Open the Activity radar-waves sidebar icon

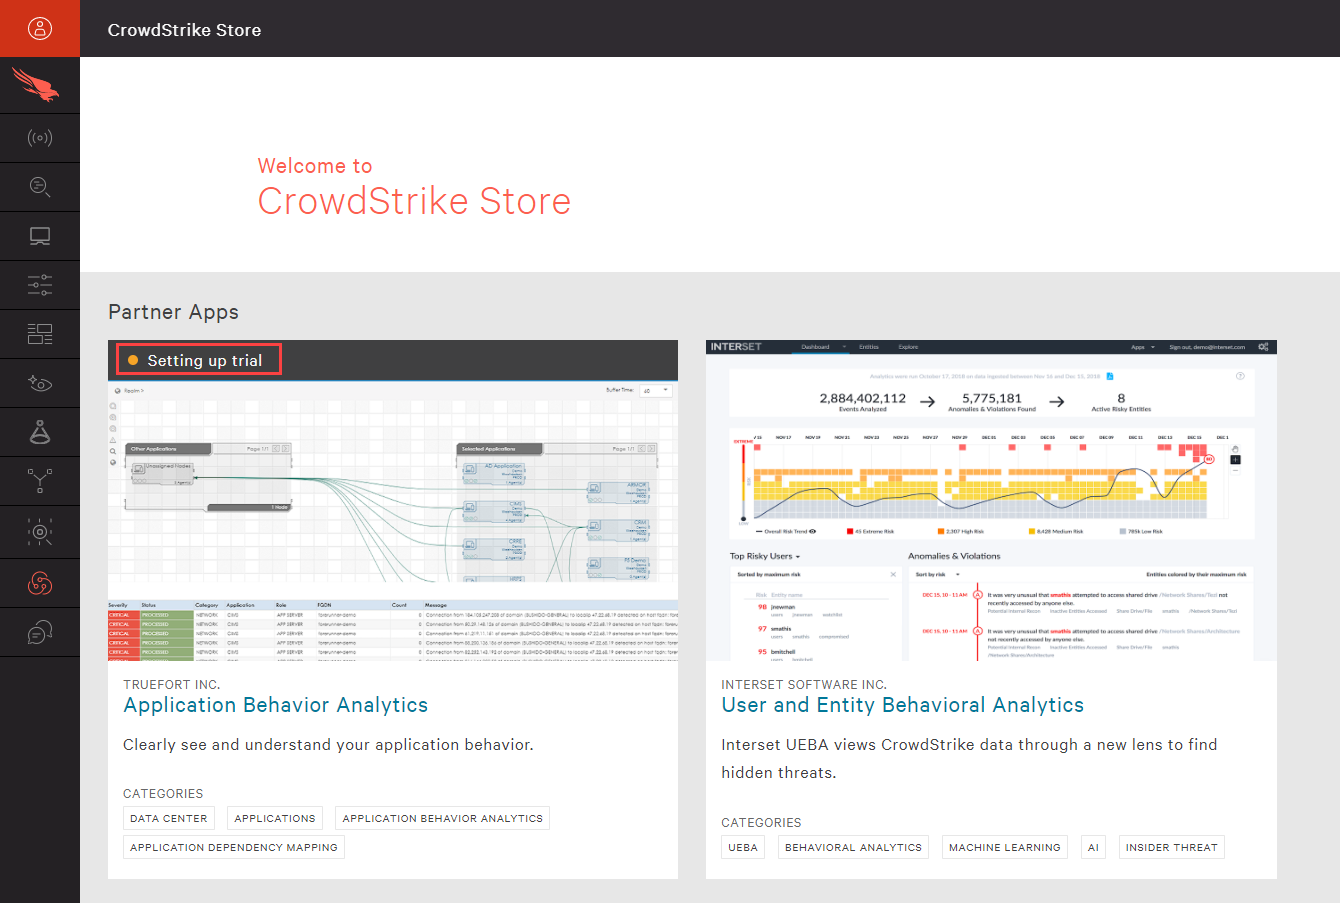40,138
